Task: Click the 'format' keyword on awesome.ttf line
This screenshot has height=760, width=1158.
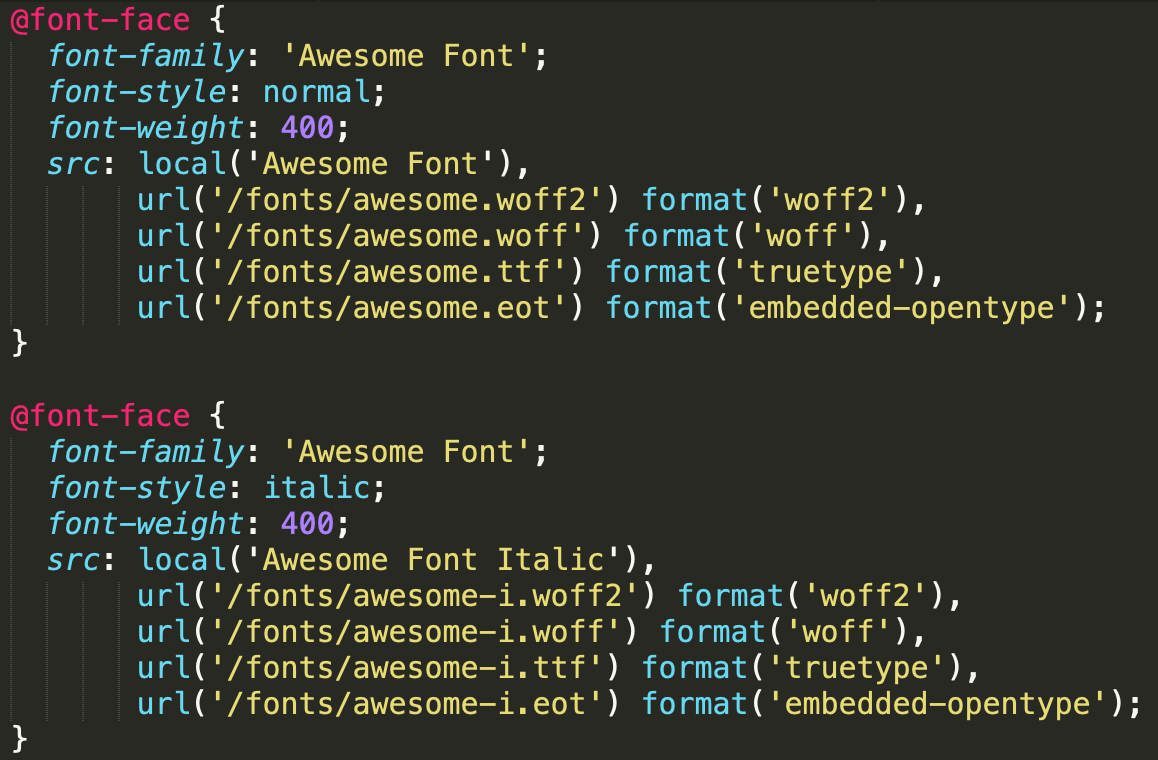Action: point(659,272)
